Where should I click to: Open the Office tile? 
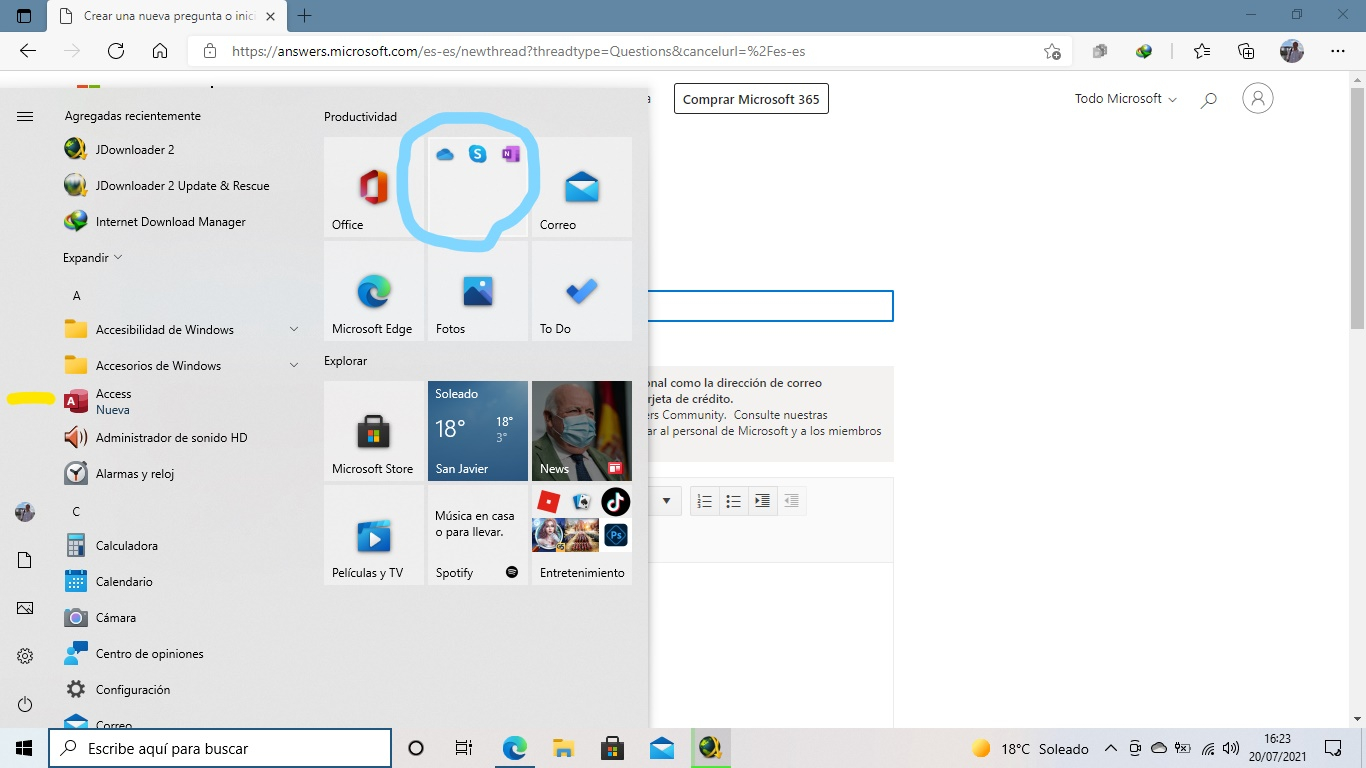click(x=374, y=187)
